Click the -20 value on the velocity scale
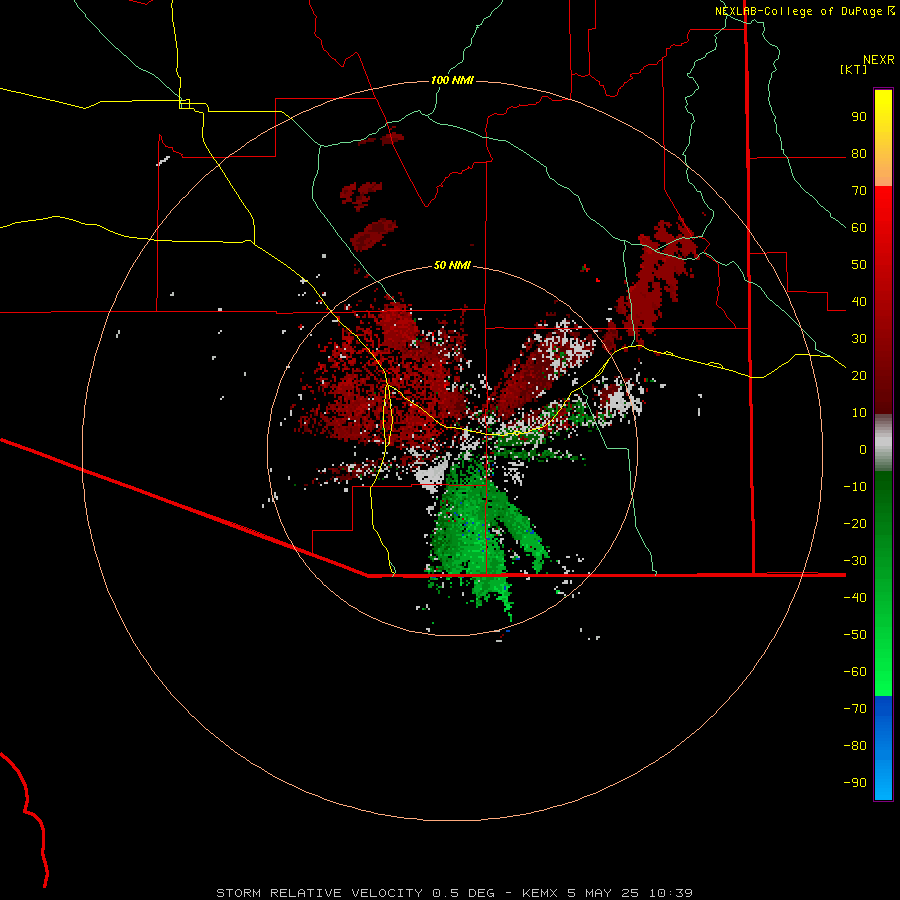 click(855, 524)
